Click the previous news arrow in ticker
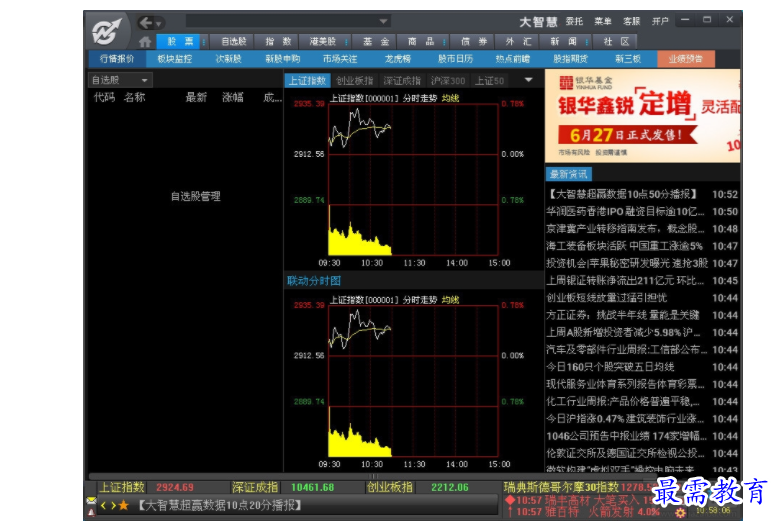Viewport: 776px width, 523px height. [103, 506]
